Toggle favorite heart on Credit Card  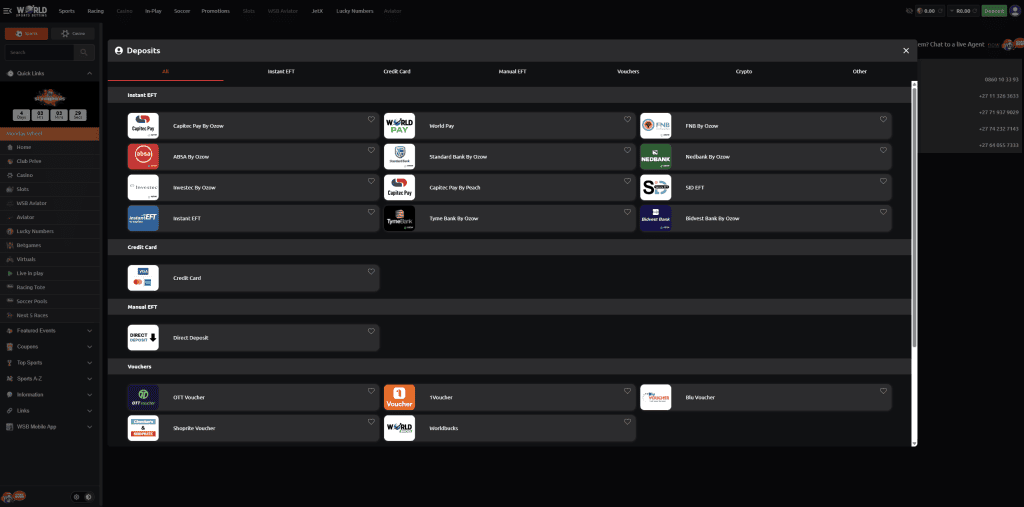(x=371, y=272)
